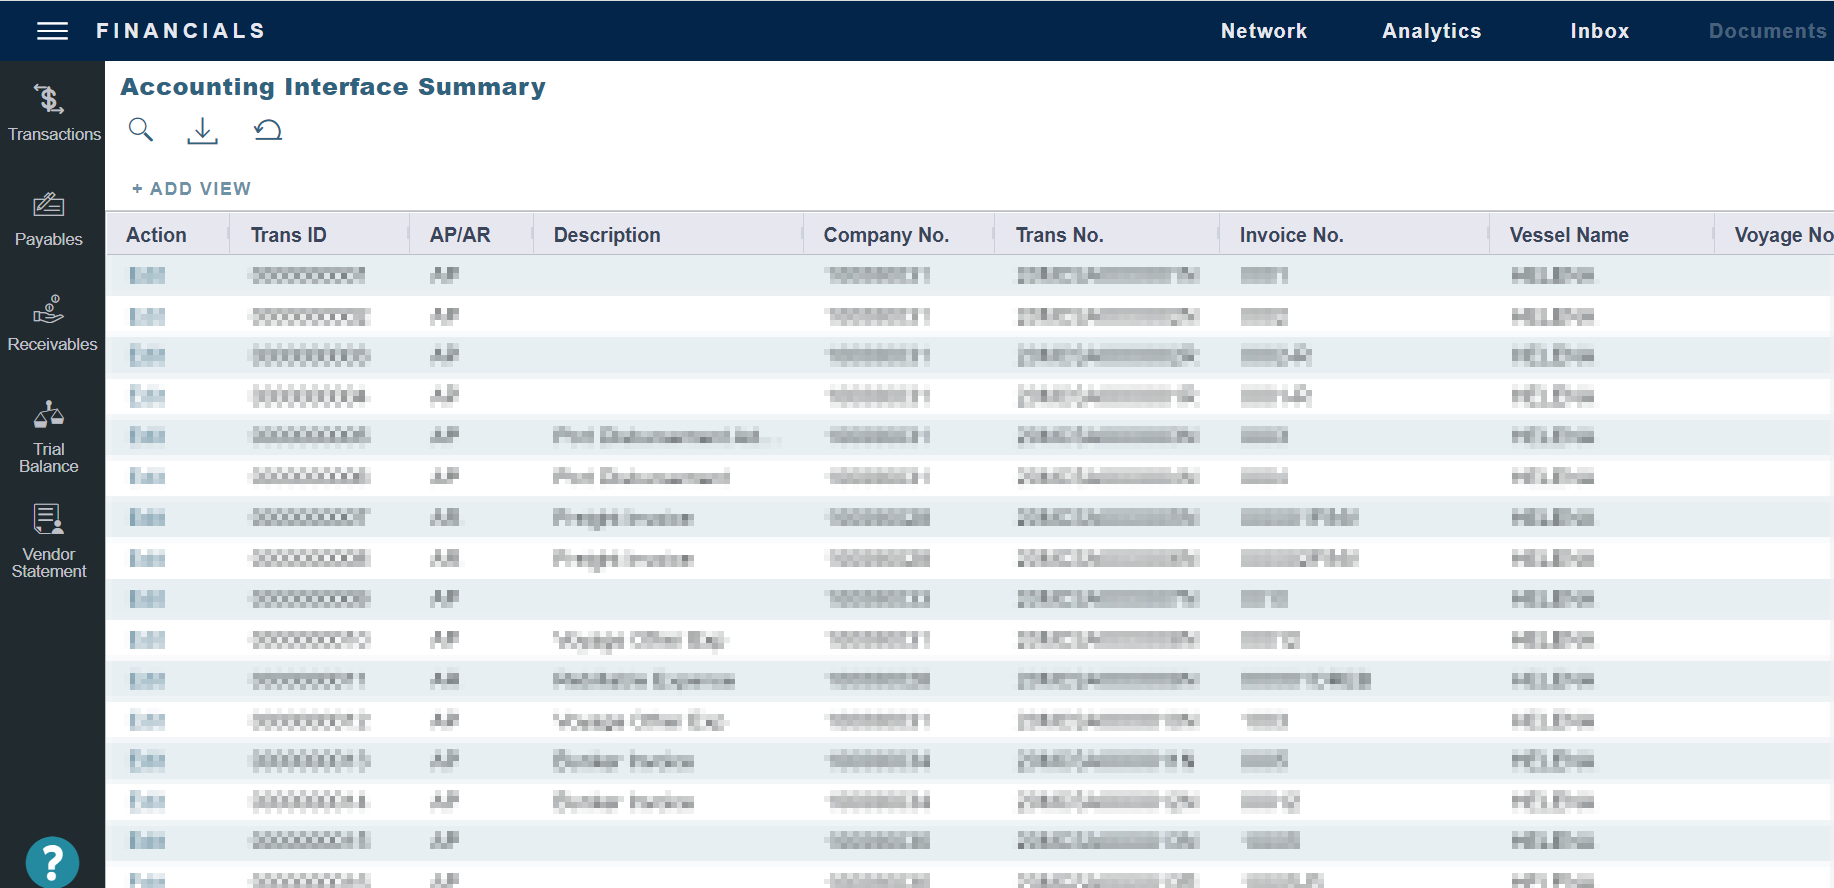Click the Invoice No. column header
Screen dimensions: 1834x888
click(1291, 235)
